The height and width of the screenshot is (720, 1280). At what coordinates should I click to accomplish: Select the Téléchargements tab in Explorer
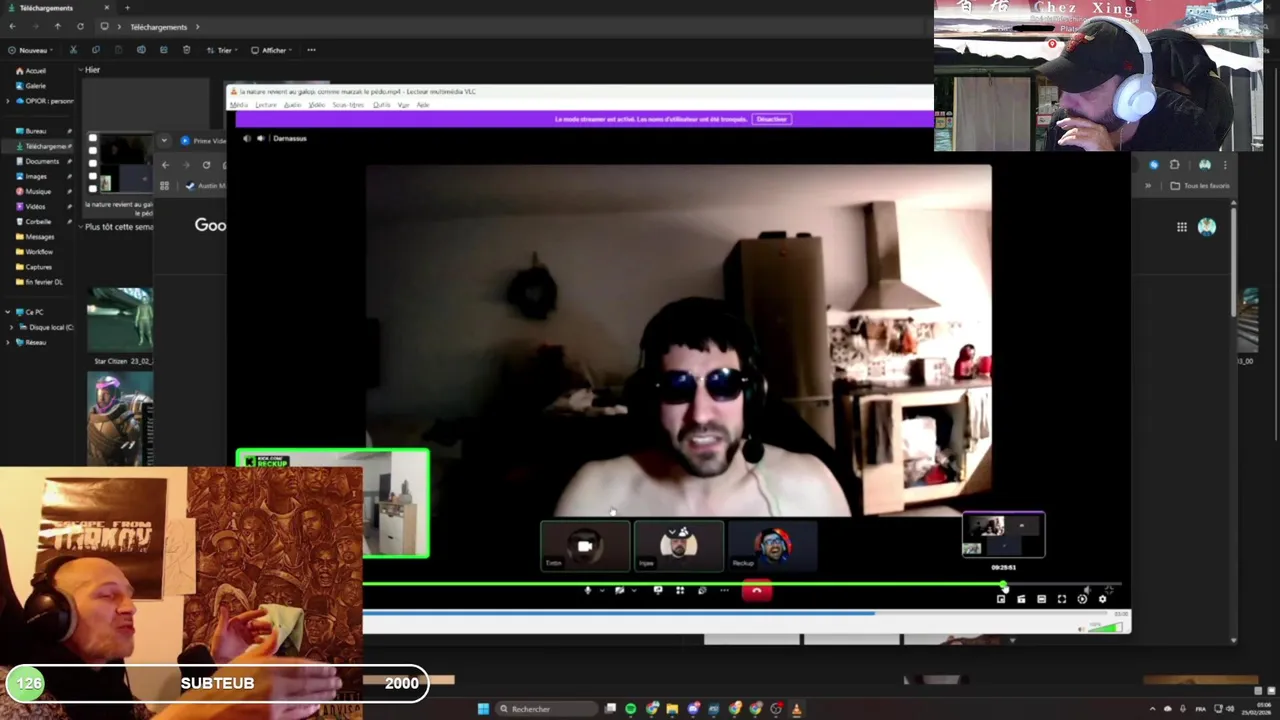click(x=58, y=8)
